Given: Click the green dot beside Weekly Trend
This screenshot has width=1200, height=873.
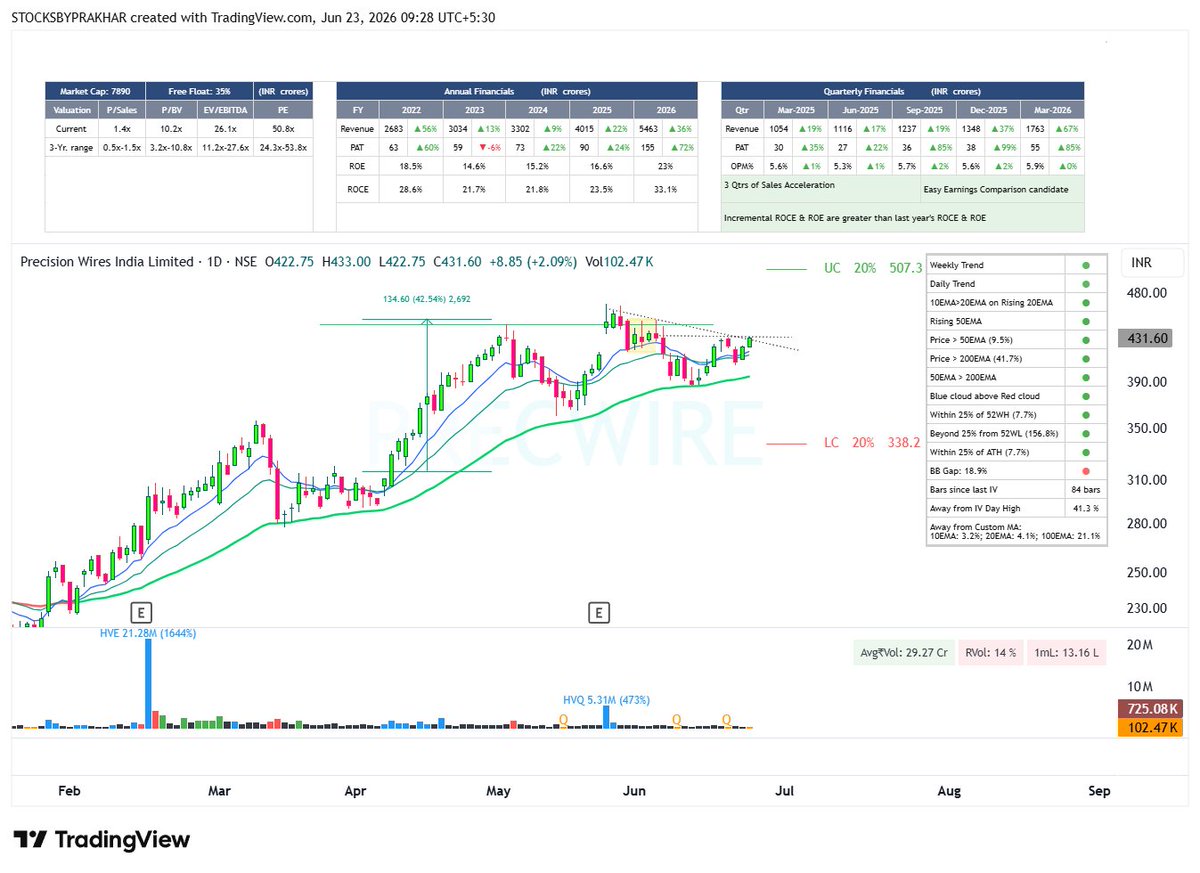Looking at the screenshot, I should (x=1086, y=265).
